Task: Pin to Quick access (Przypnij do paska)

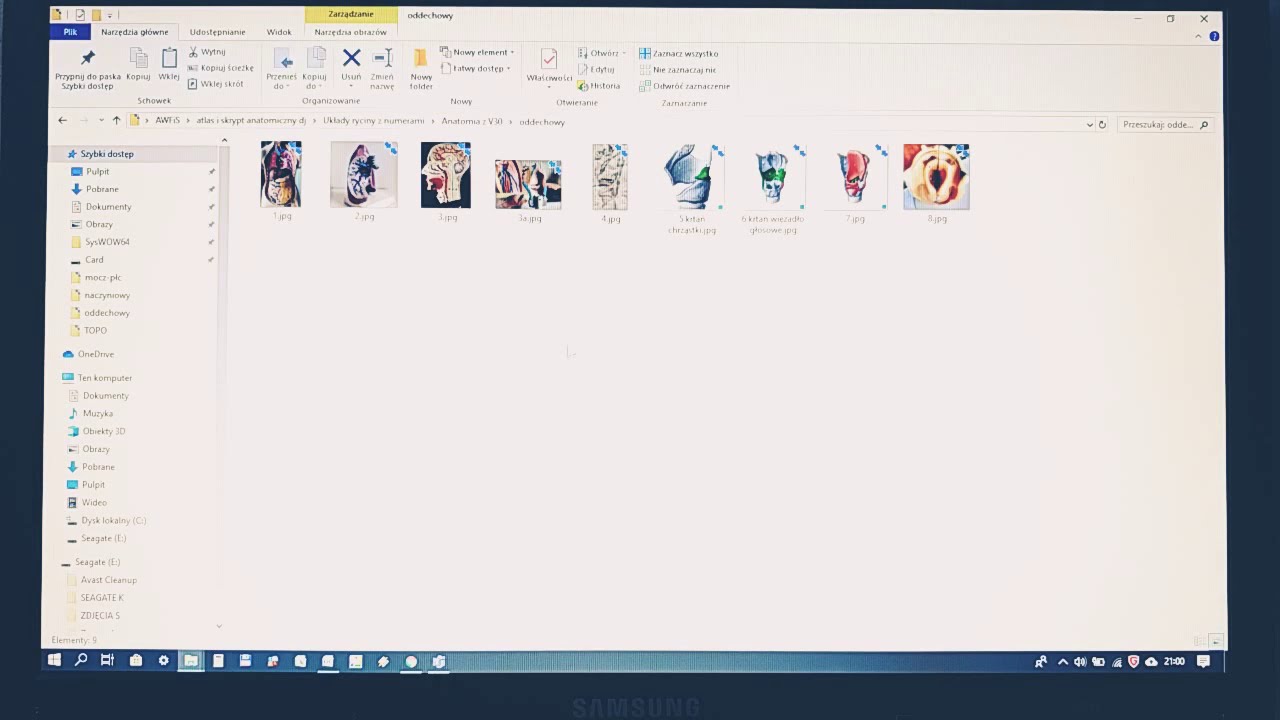Action: (88, 68)
